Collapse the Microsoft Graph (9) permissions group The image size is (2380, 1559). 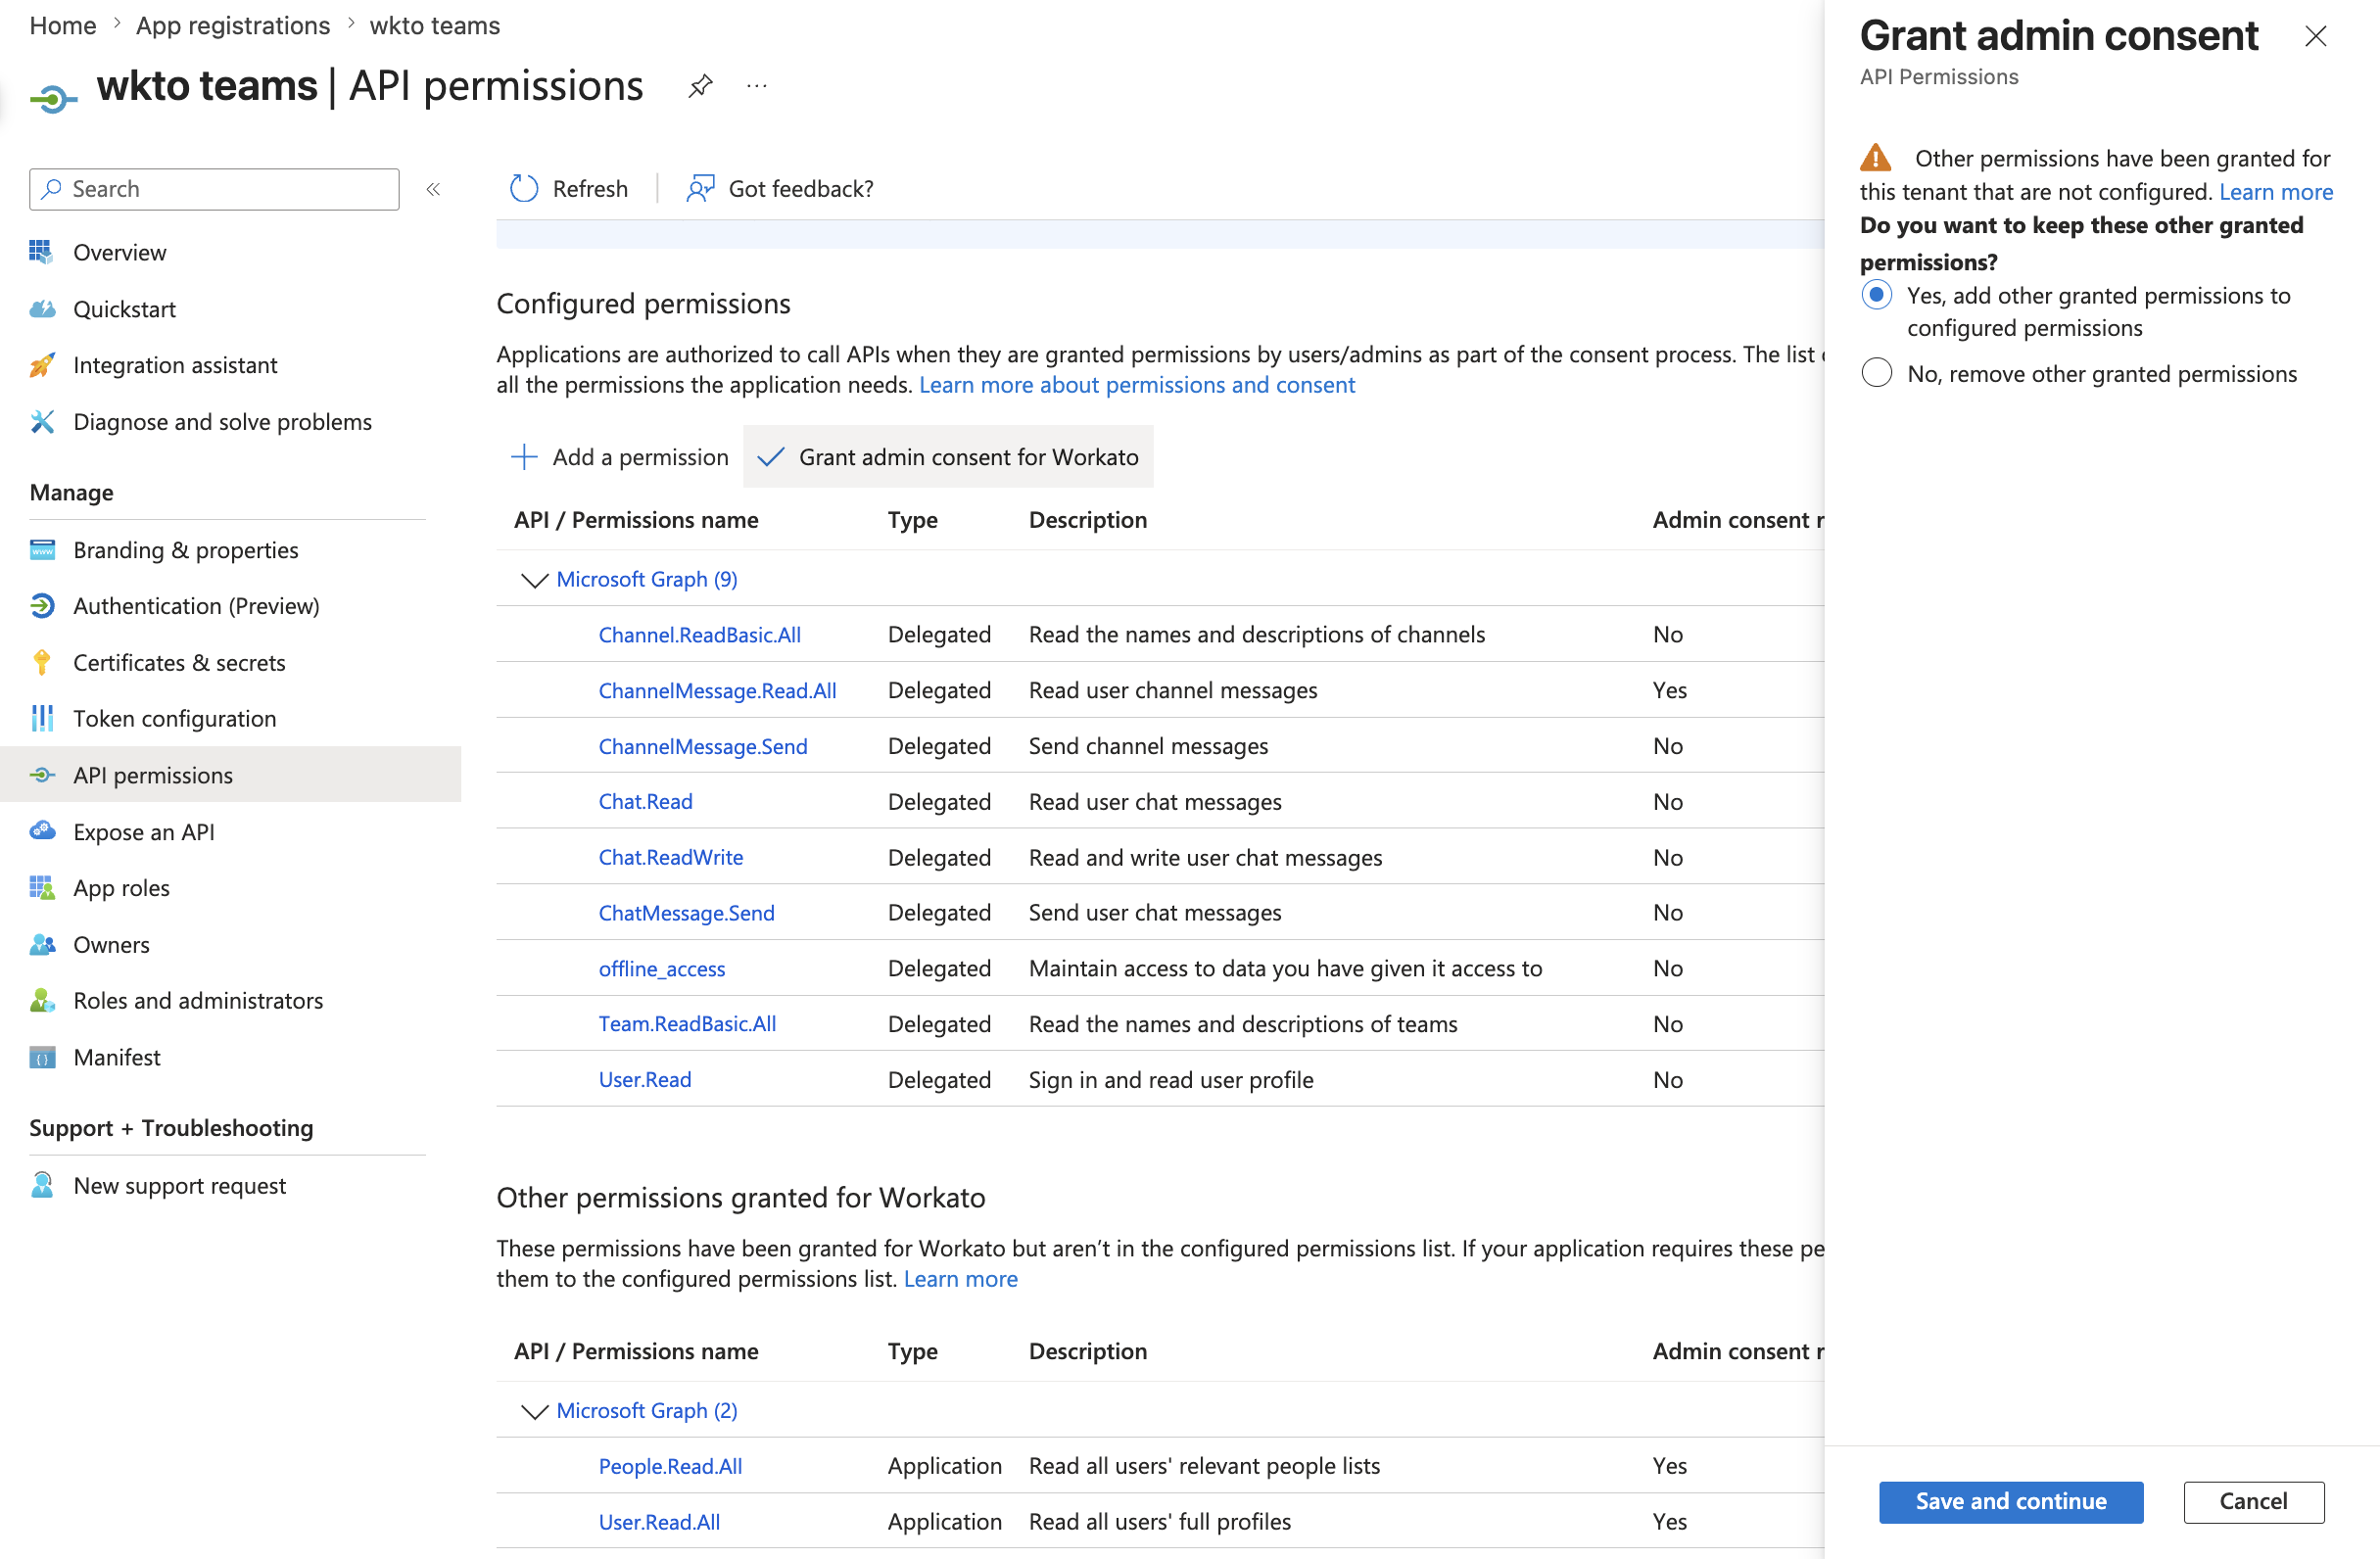click(534, 580)
